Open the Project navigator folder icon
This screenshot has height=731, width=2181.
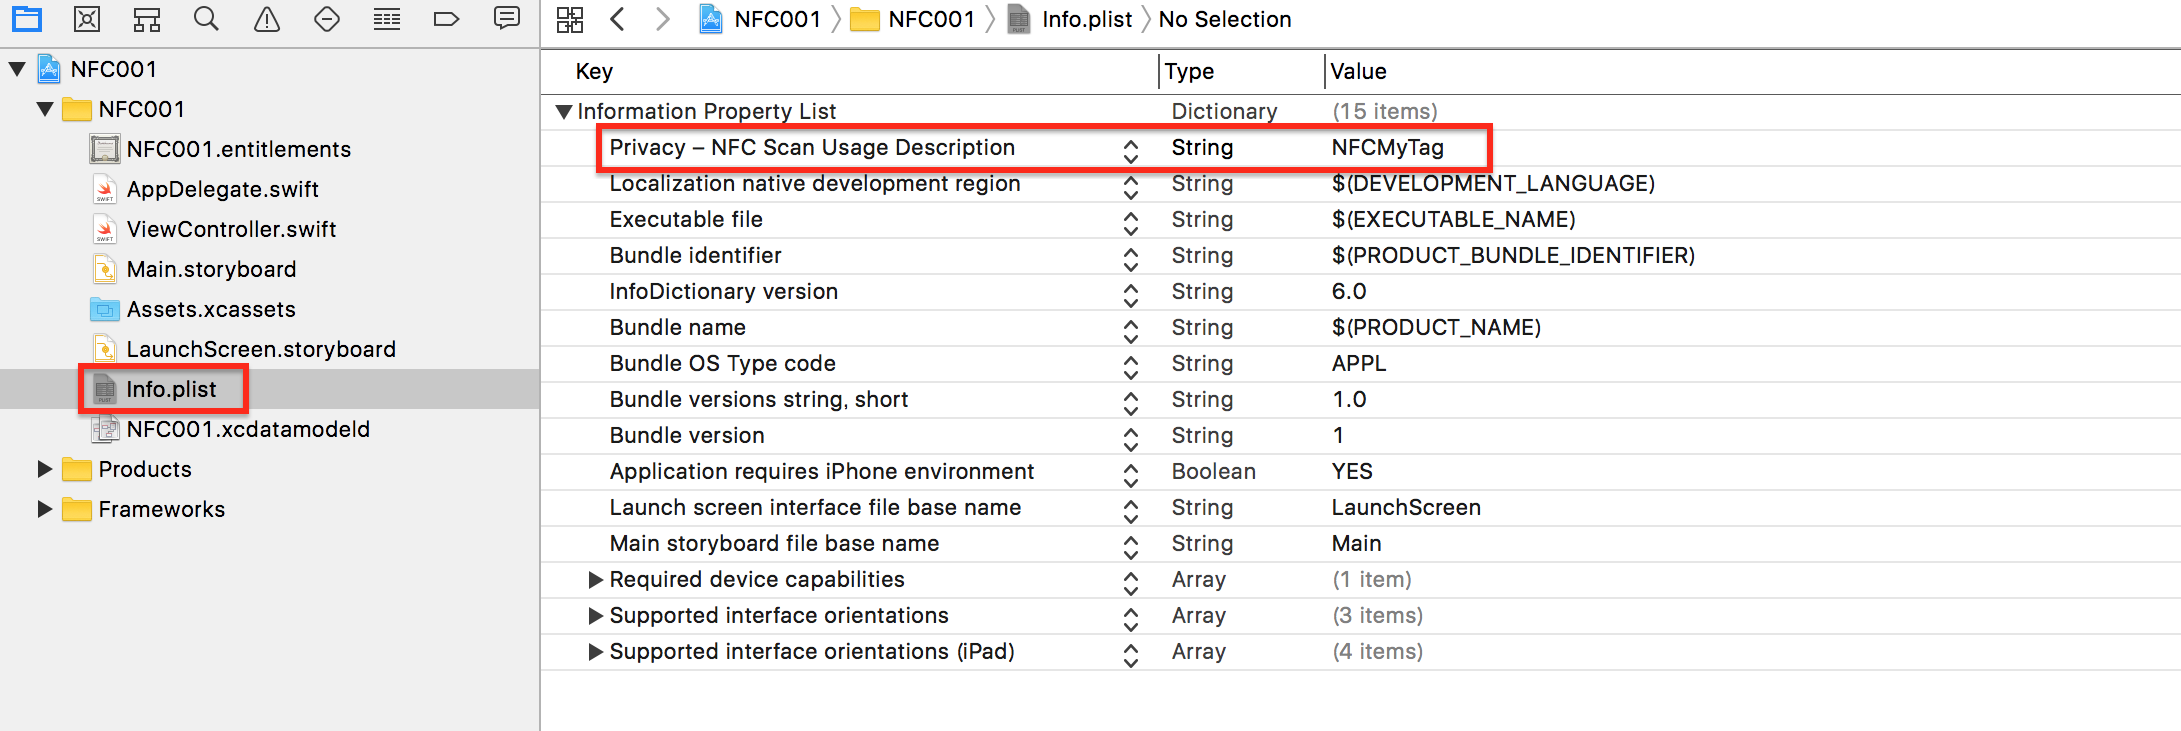pyautogui.click(x=27, y=19)
